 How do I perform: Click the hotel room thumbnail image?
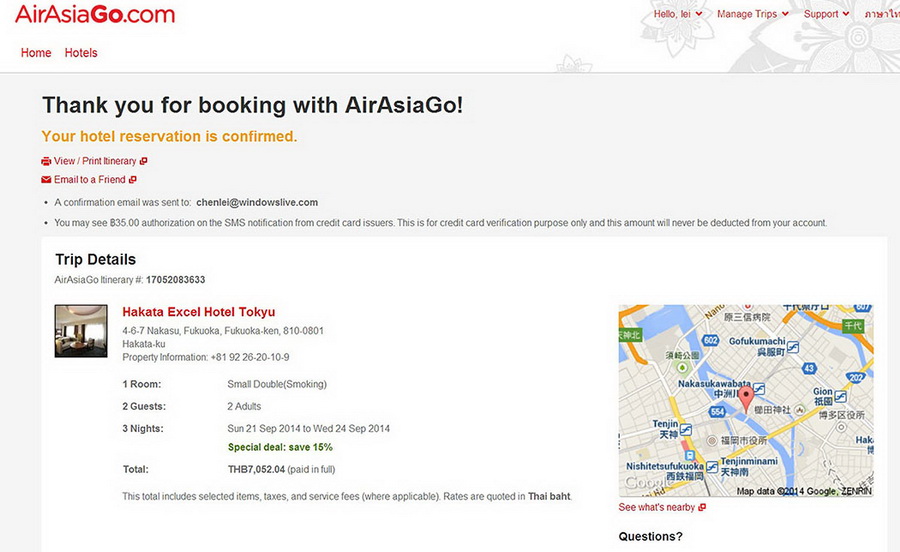tap(81, 331)
